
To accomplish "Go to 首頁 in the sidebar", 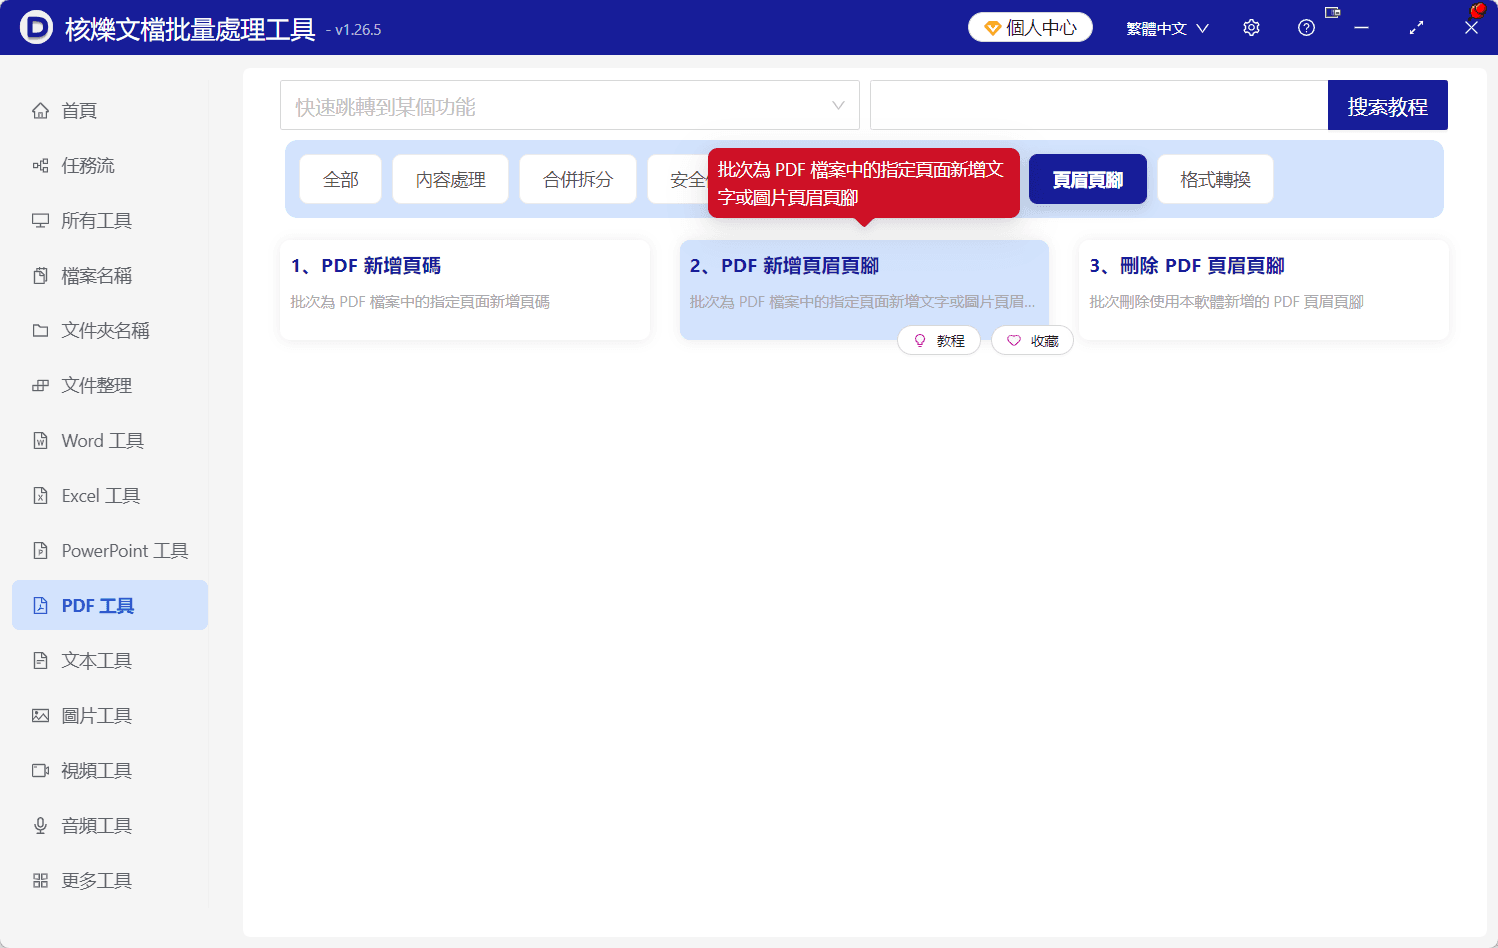I will pos(110,111).
